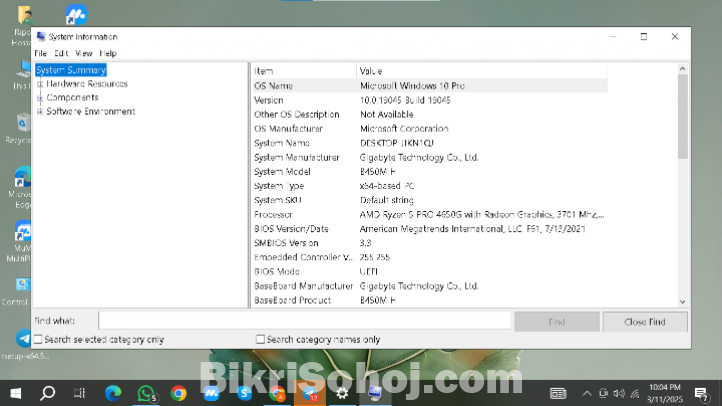Click the details pane scroll up arrow
Viewport: 722px width, 406px height.
[x=682, y=69]
